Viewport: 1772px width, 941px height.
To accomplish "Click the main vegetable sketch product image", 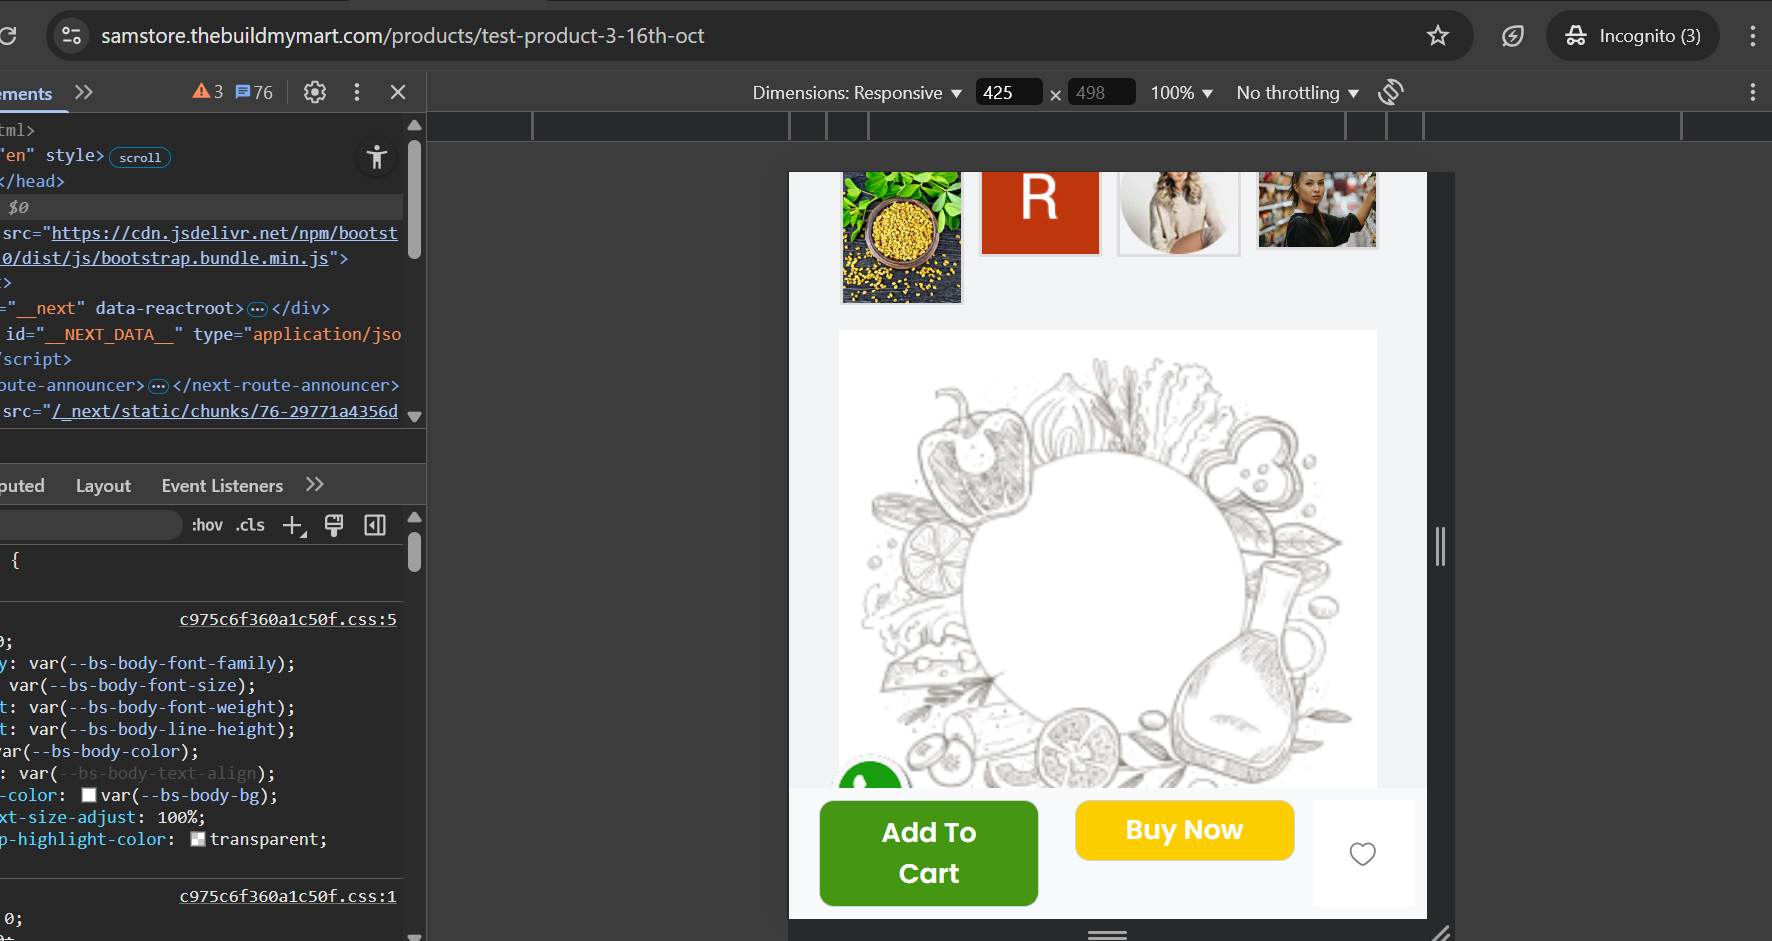I will coord(1108,559).
